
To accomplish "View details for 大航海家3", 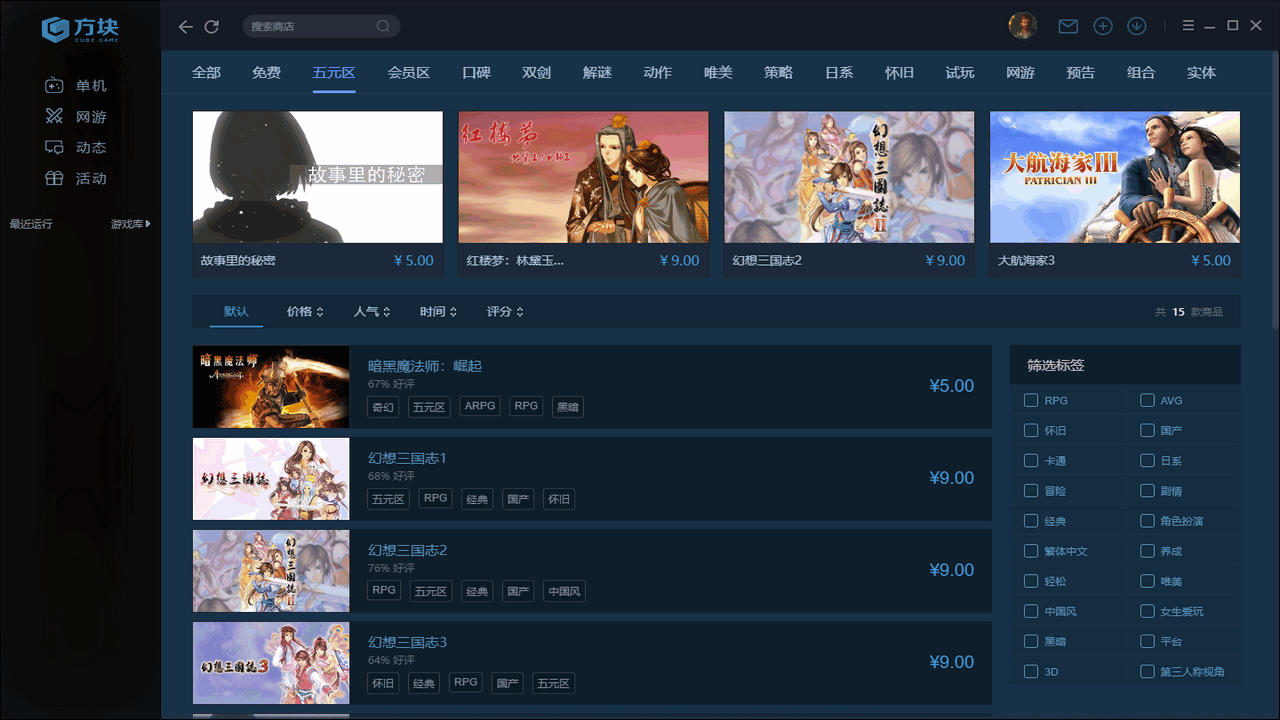I will coord(1114,177).
